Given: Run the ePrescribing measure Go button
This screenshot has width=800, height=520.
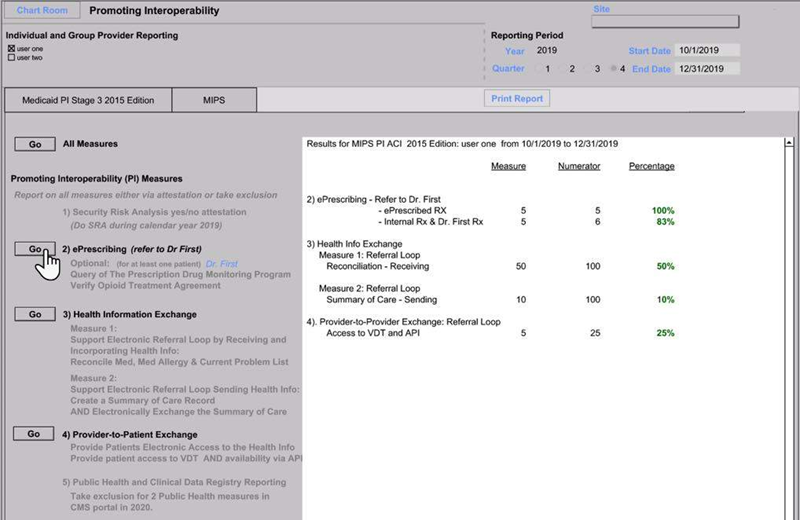Looking at the screenshot, I should click(x=35, y=248).
